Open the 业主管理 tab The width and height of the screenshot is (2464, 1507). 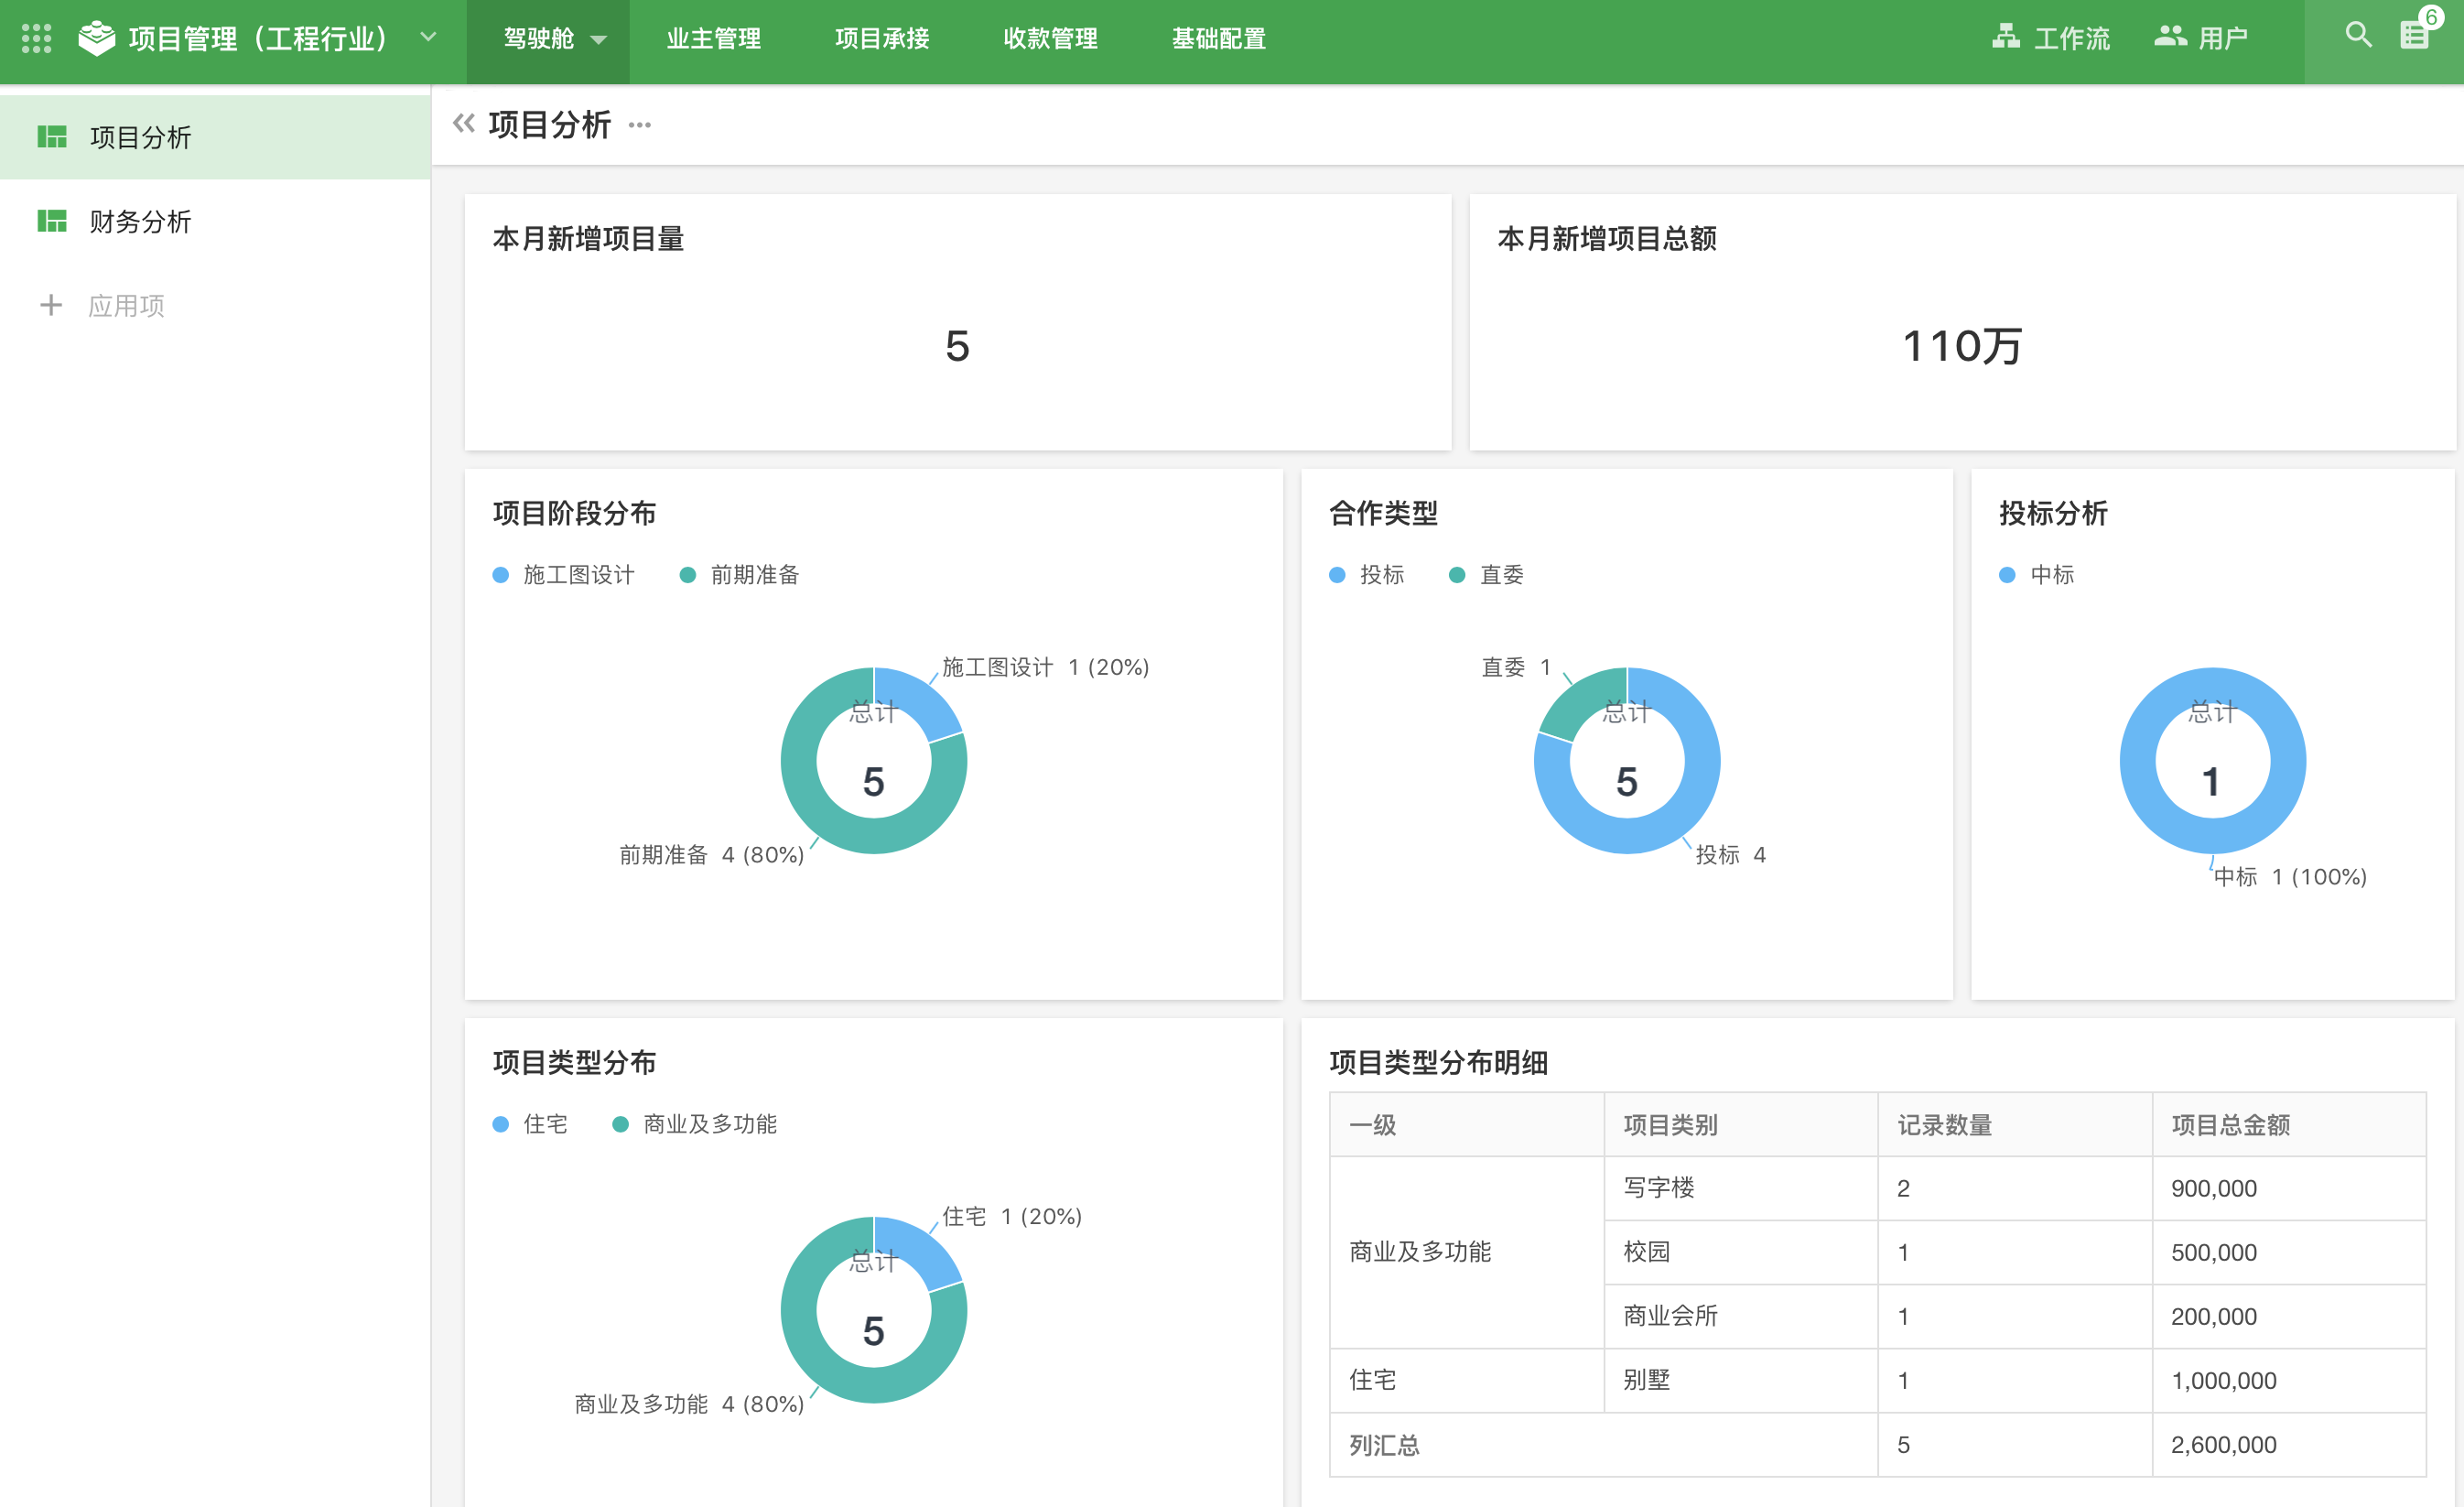[x=713, y=38]
